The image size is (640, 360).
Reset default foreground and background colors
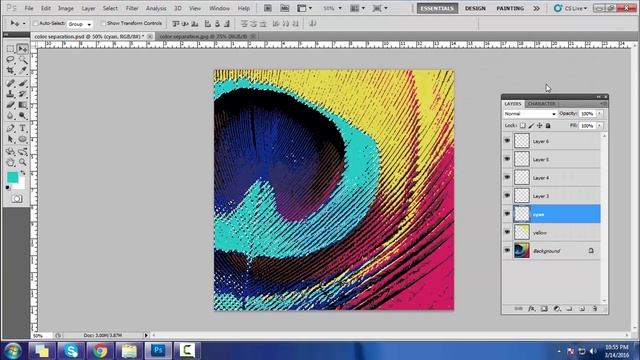pos(8,188)
